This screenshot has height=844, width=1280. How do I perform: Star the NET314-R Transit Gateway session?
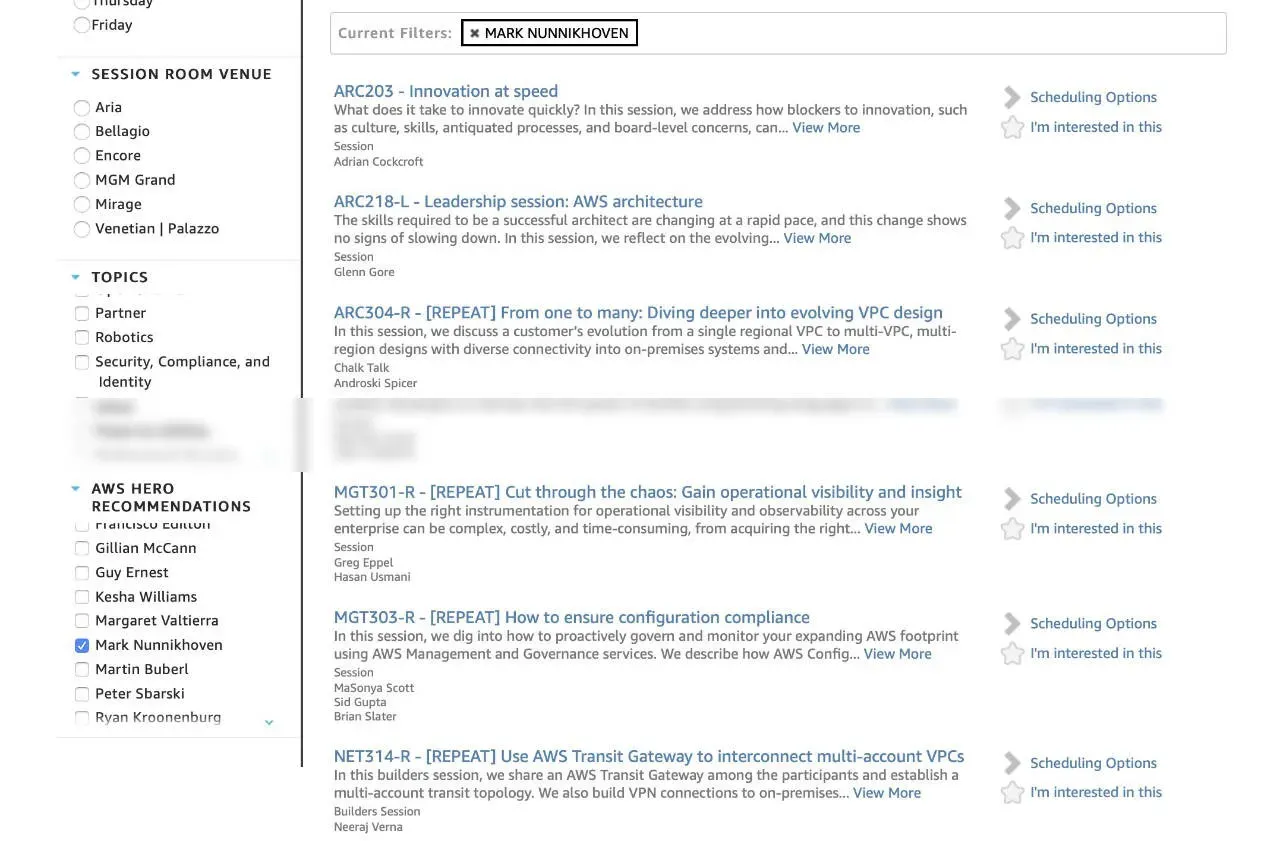pos(1012,792)
